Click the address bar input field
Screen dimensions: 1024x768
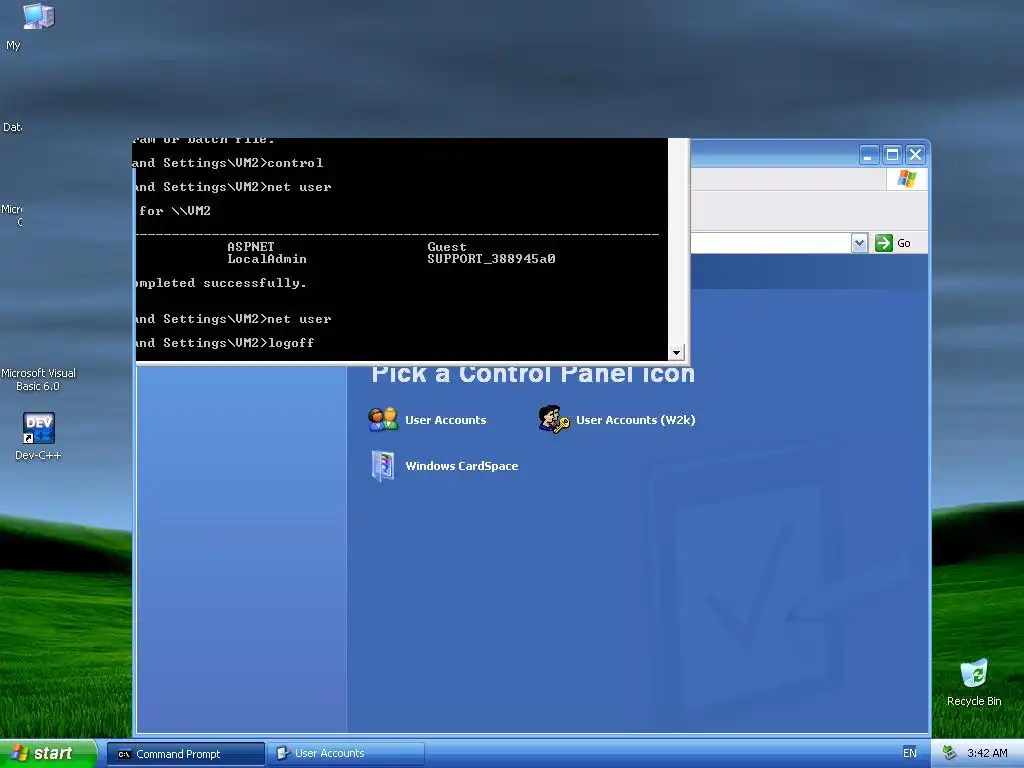(771, 243)
